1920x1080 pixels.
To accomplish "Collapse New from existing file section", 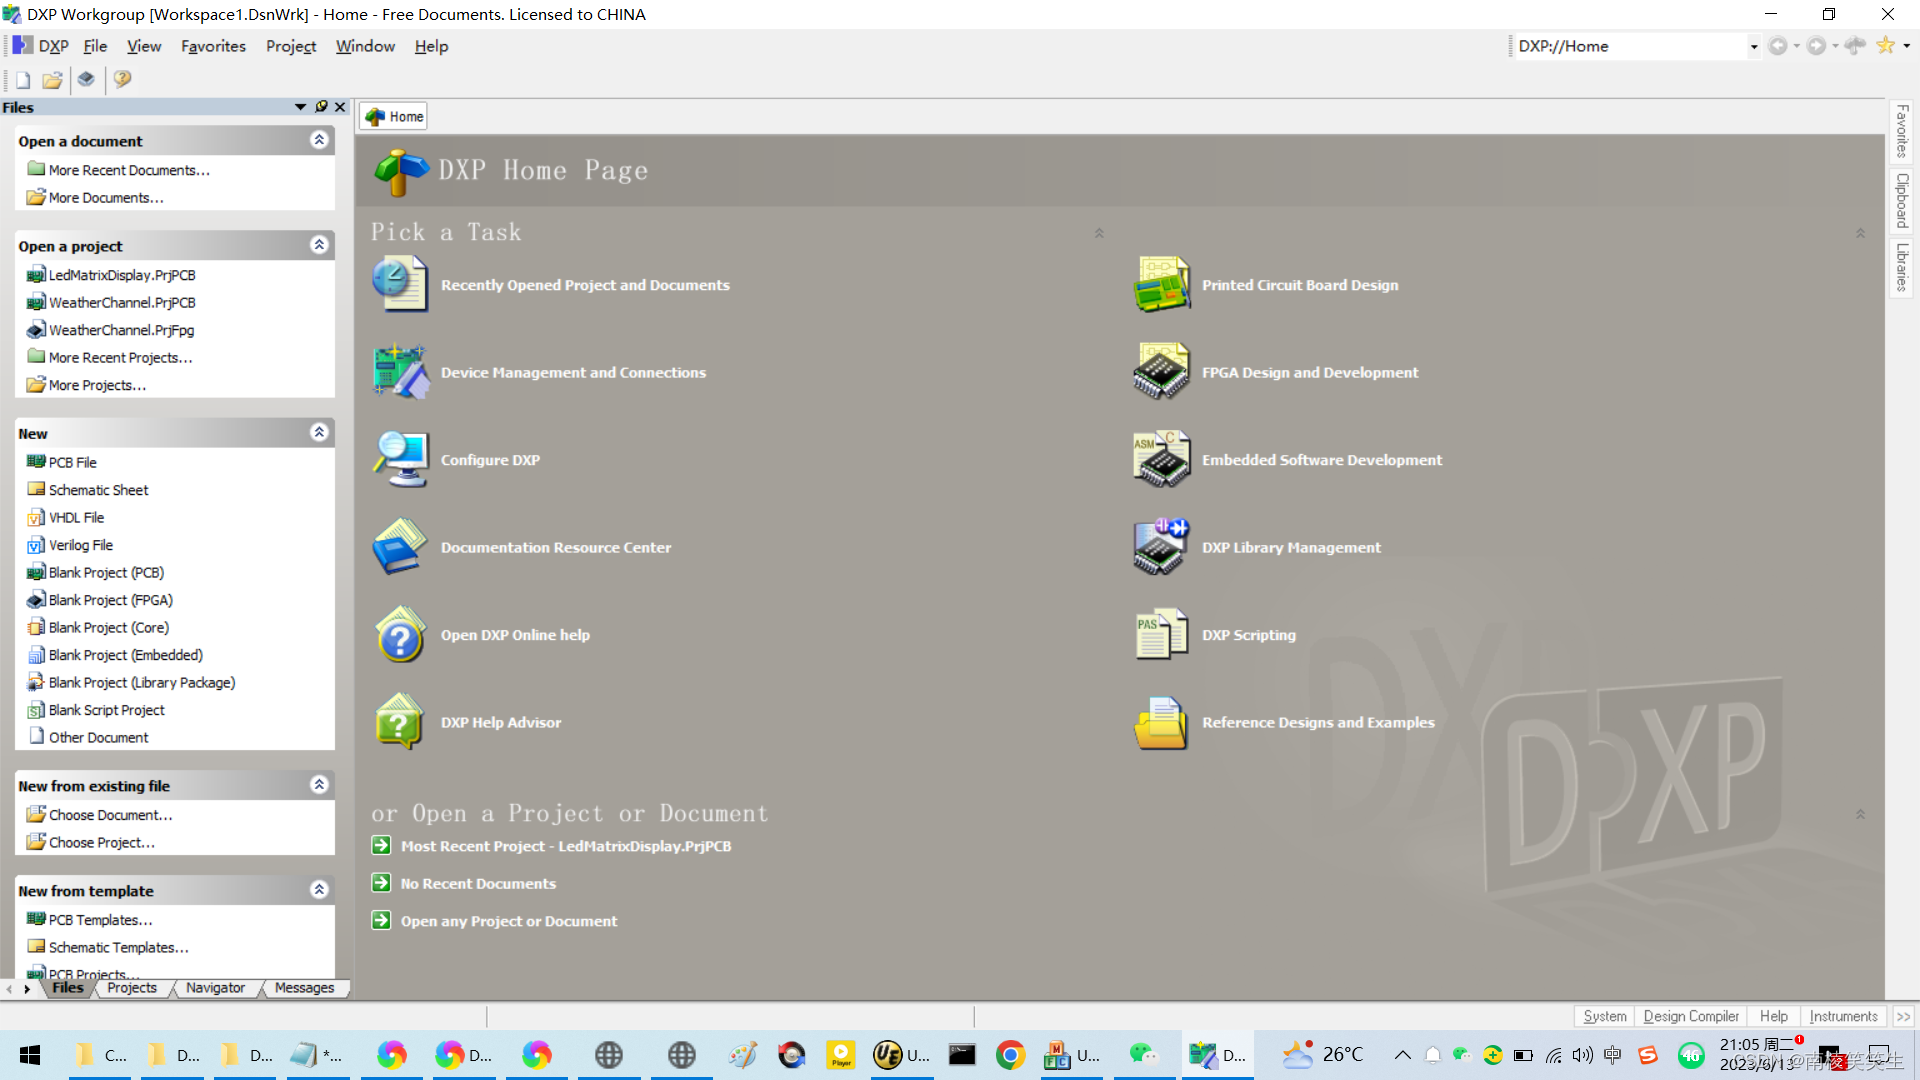I will (x=319, y=785).
